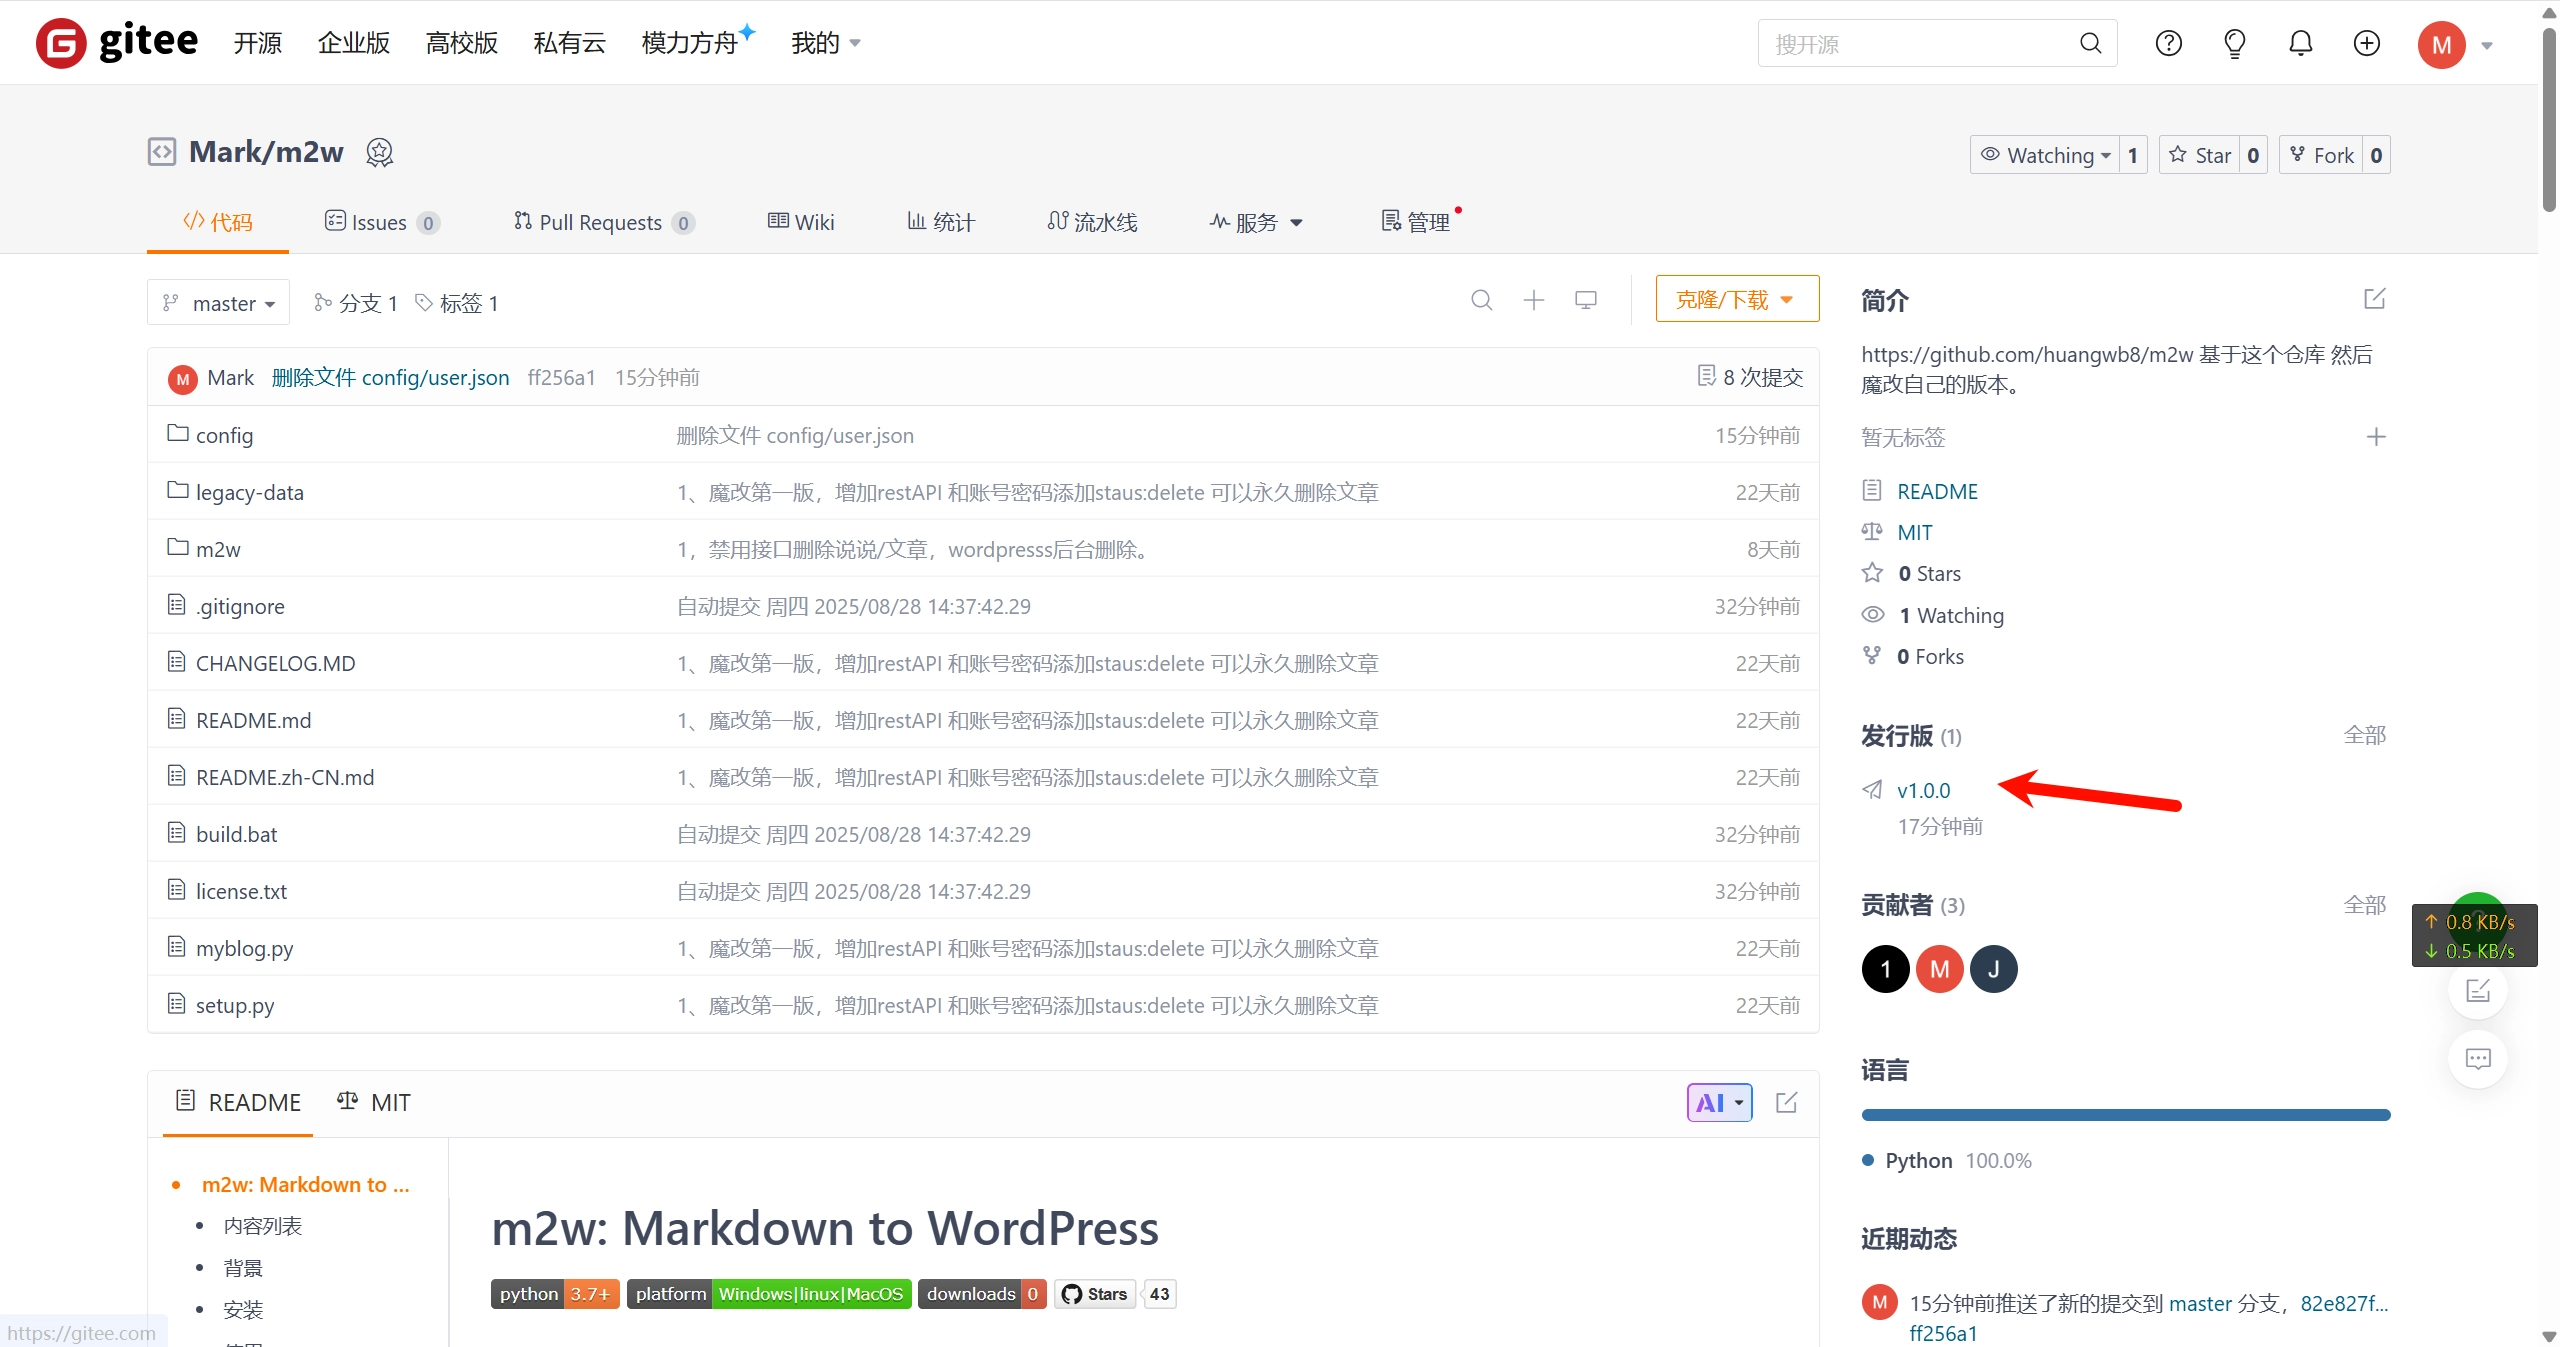The image size is (2560, 1347).
Task: Click 模力方舟 in top navigation
Action: [x=690, y=43]
